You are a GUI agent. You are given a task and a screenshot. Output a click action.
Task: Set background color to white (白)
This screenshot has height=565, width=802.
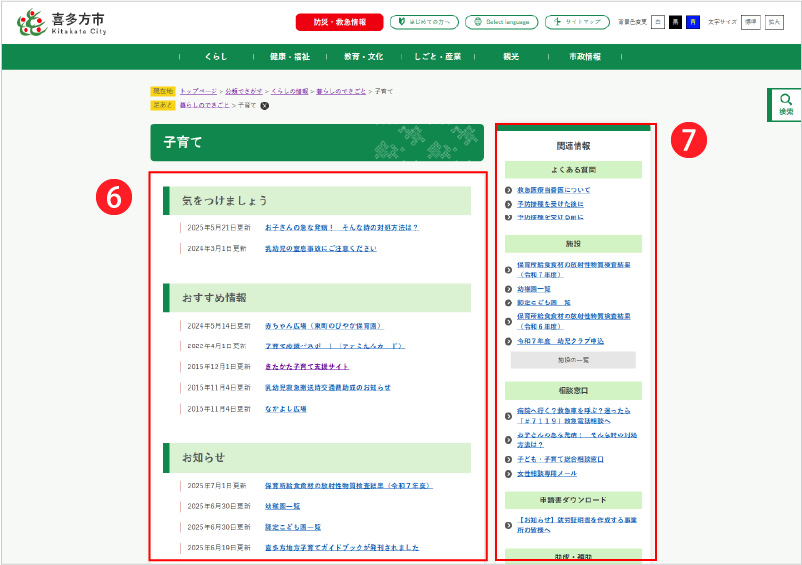pos(658,22)
